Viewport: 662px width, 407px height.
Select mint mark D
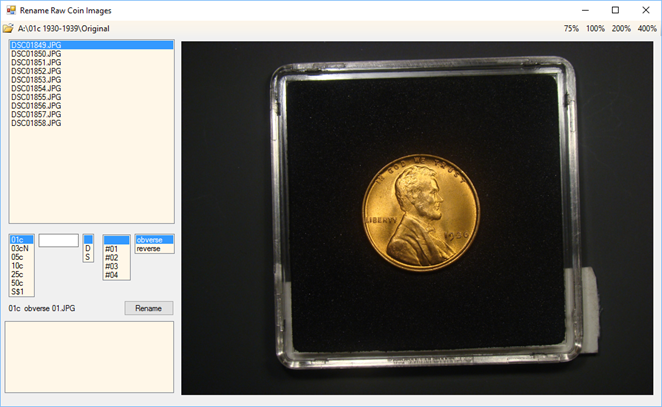(x=87, y=248)
